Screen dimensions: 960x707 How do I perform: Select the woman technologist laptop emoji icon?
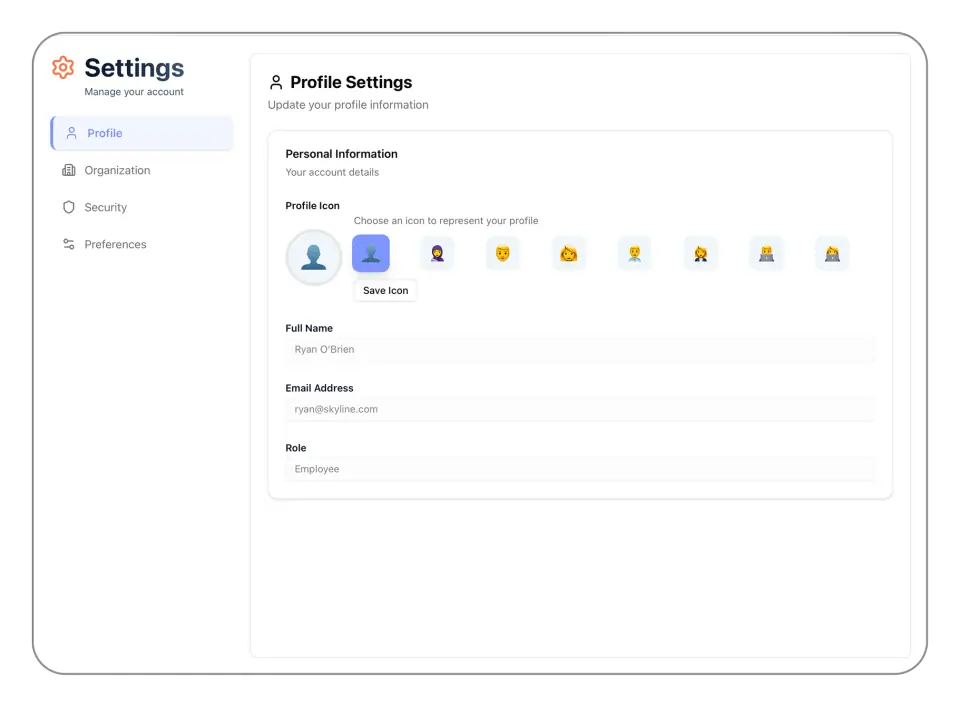(x=833, y=253)
